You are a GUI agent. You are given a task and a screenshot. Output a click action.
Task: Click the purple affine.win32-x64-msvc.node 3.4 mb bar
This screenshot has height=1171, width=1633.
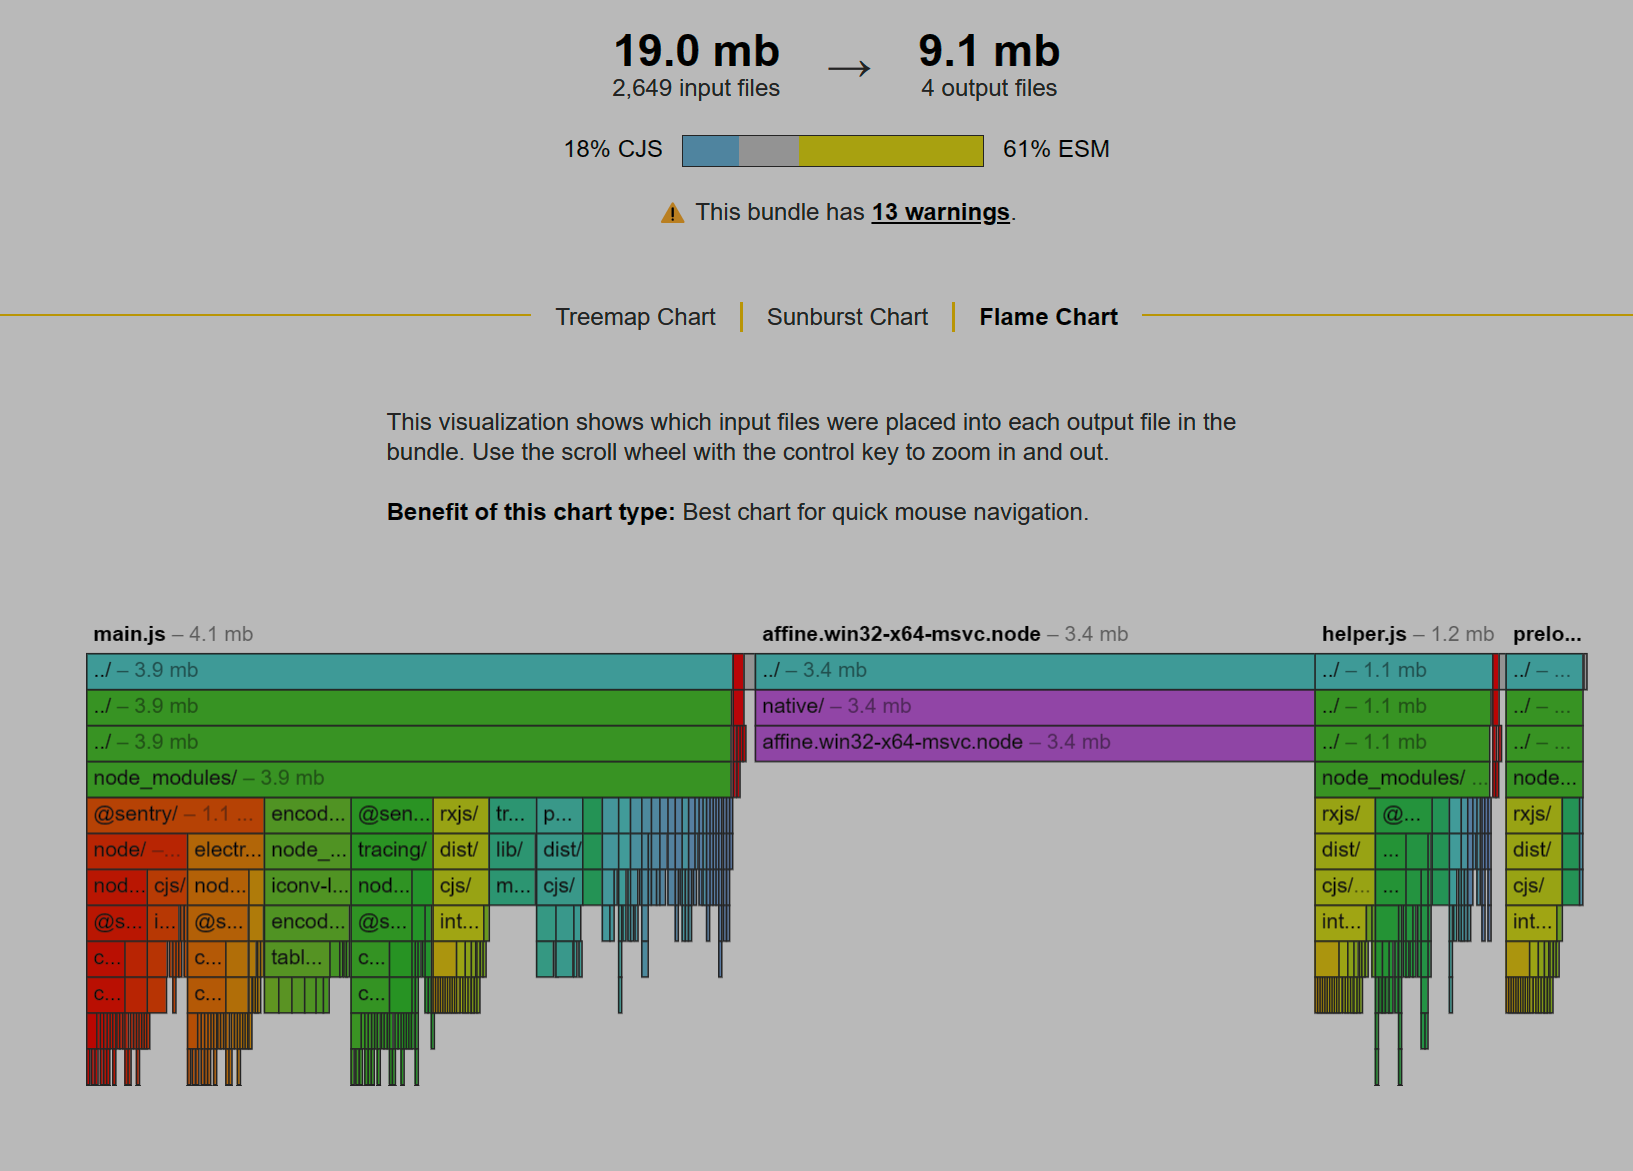[1033, 742]
